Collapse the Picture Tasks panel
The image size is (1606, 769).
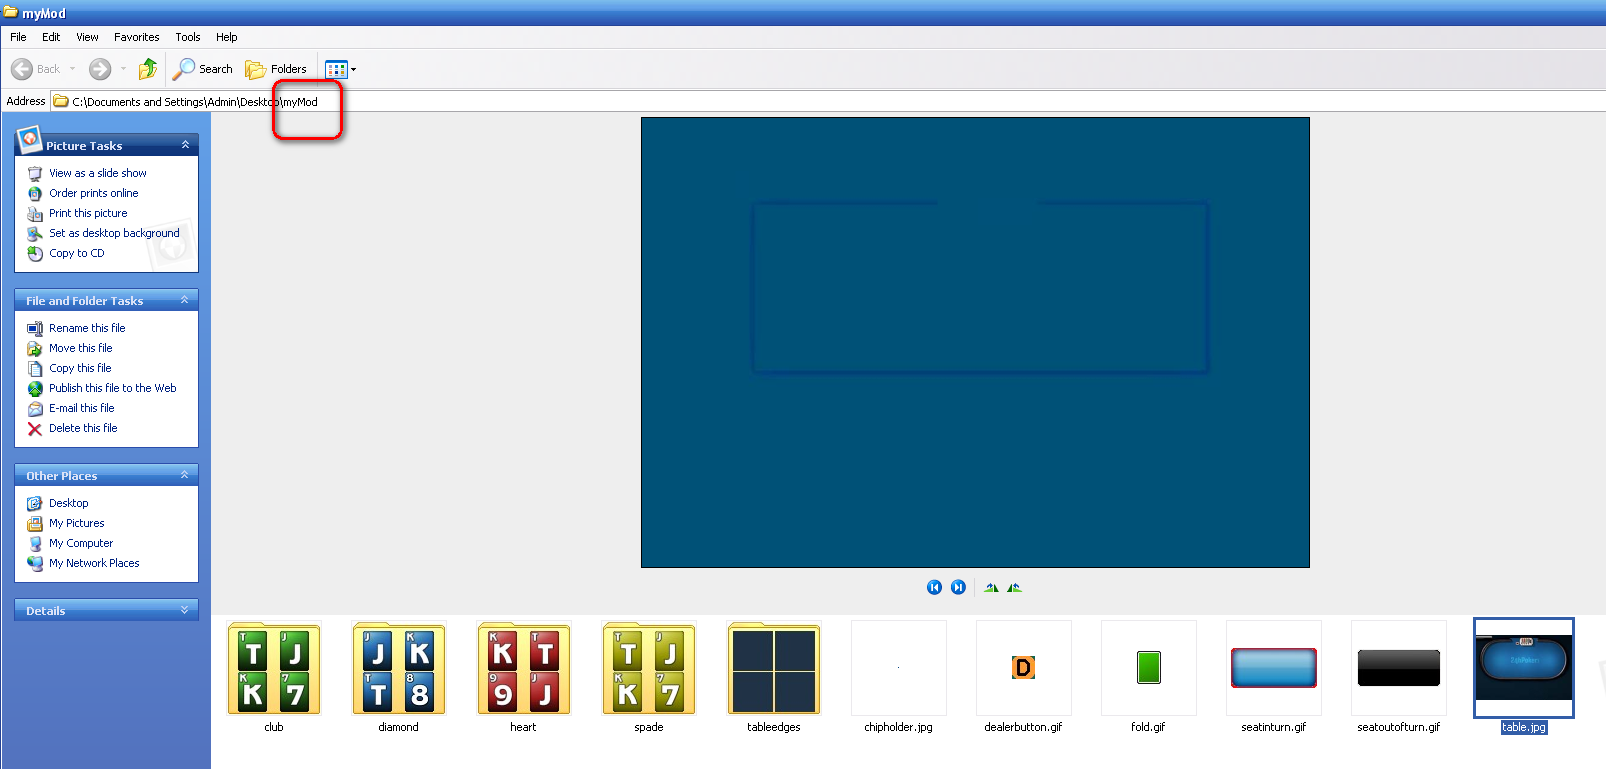click(185, 145)
